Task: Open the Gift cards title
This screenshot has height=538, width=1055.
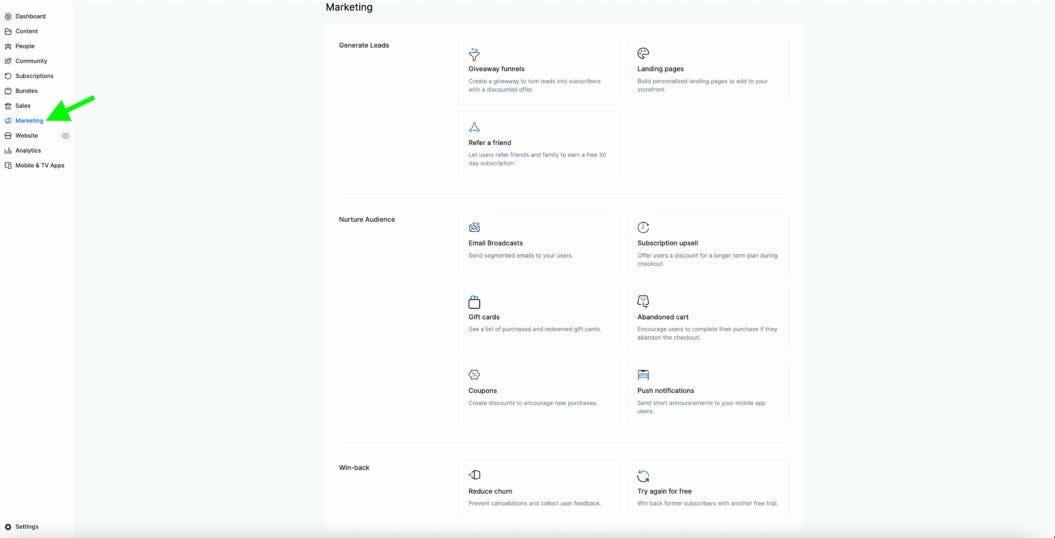Action: click(x=484, y=317)
